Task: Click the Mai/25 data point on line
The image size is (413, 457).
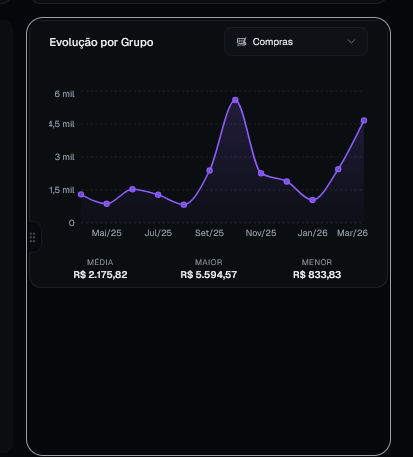Action: pos(107,204)
